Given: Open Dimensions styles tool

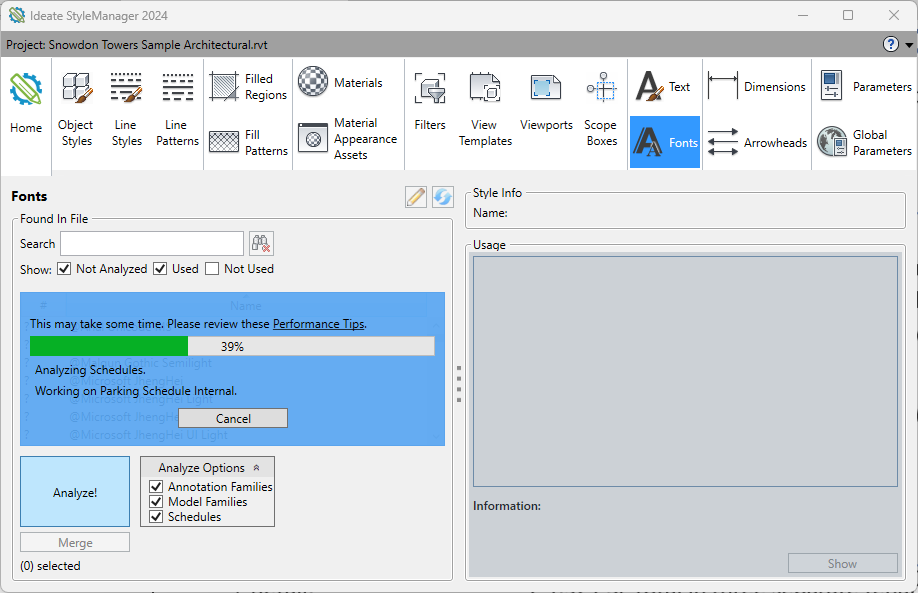Looking at the screenshot, I should (757, 87).
